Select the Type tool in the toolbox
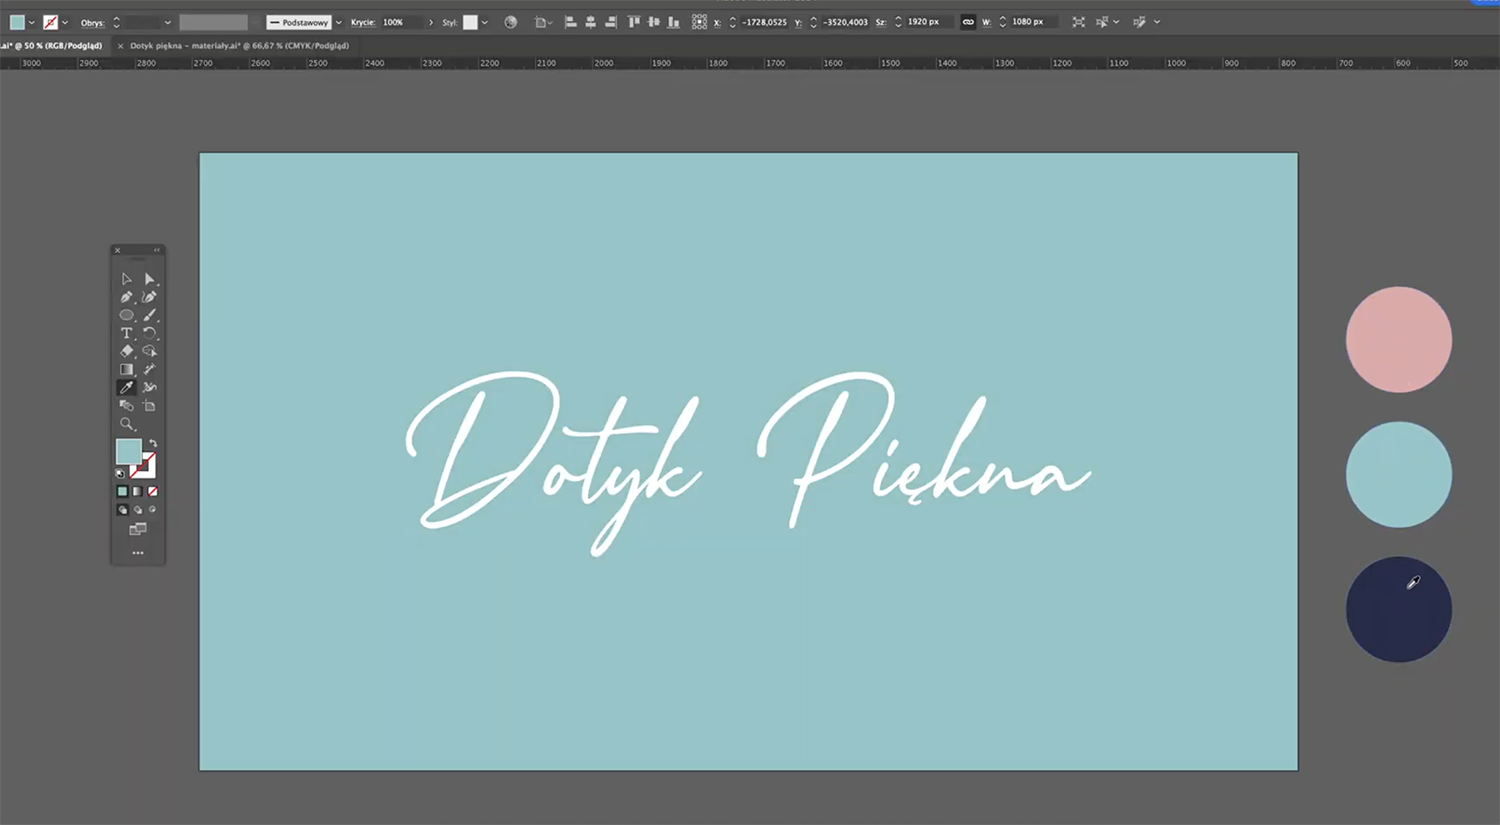This screenshot has width=1500, height=825. point(126,333)
